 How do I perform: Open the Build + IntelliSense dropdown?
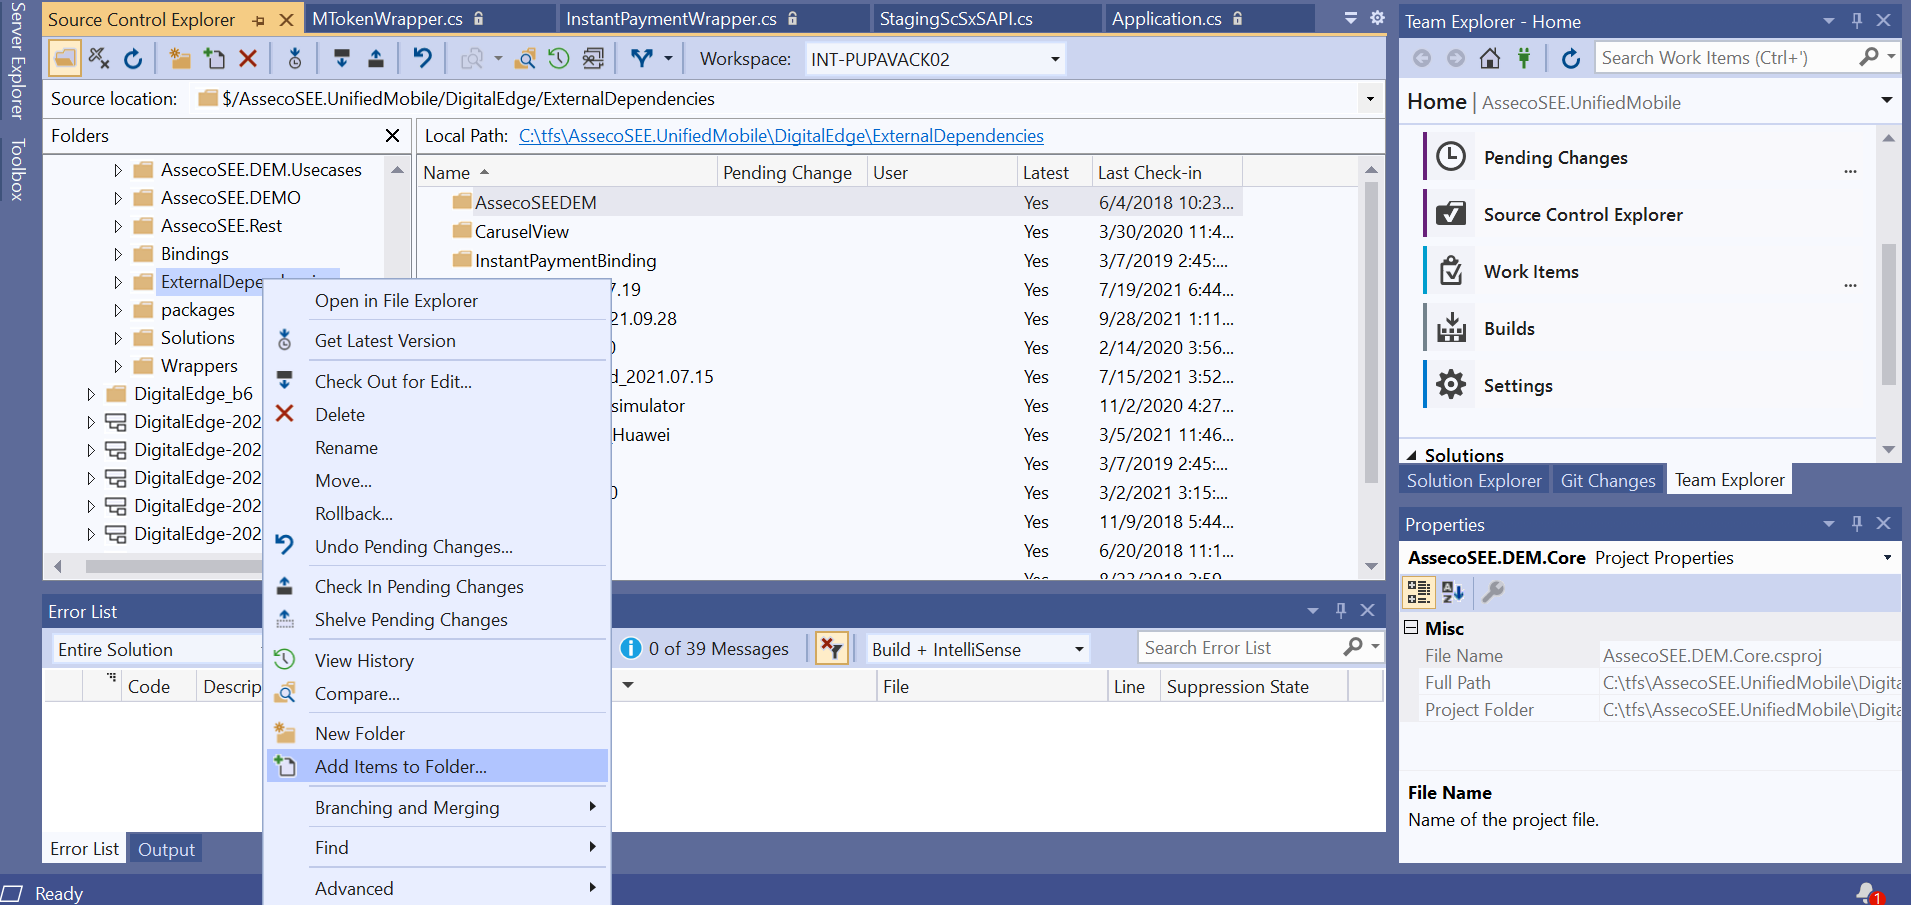977,649
